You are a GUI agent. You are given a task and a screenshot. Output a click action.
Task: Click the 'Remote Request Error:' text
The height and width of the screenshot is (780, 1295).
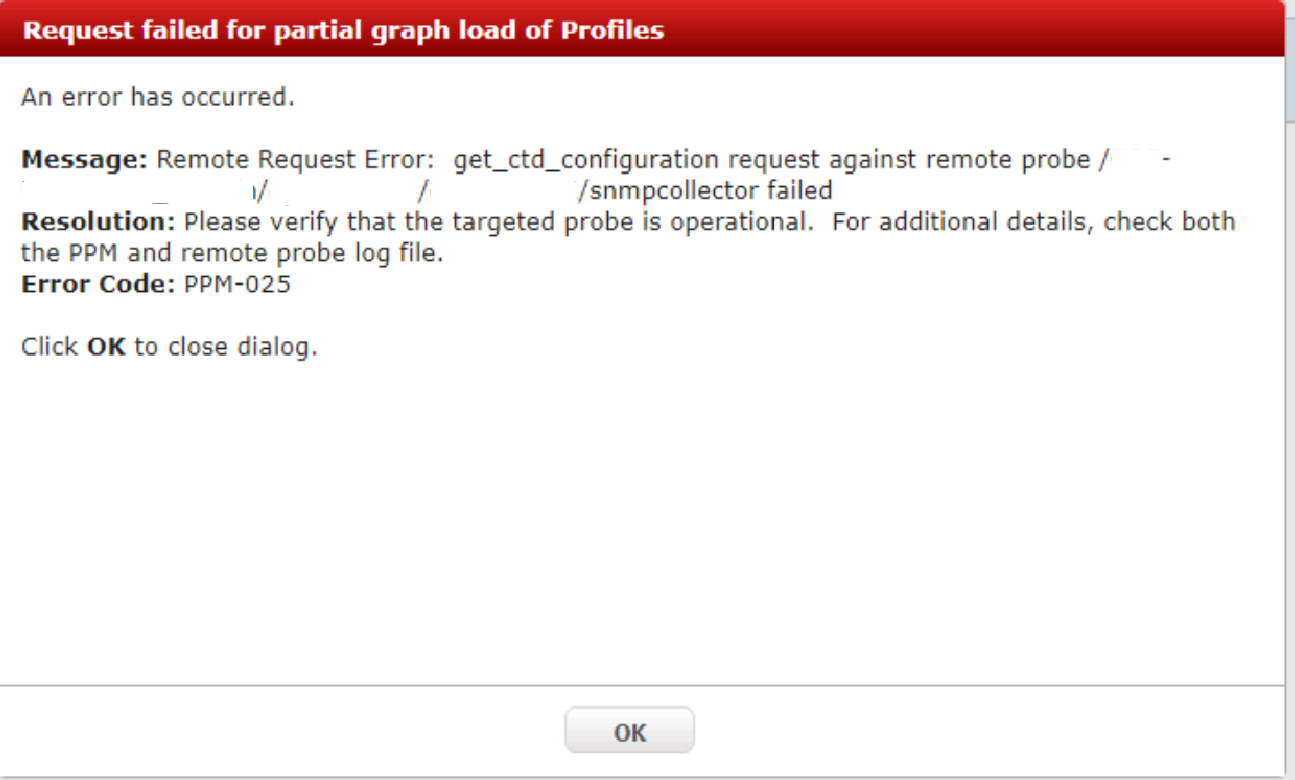click(296, 159)
